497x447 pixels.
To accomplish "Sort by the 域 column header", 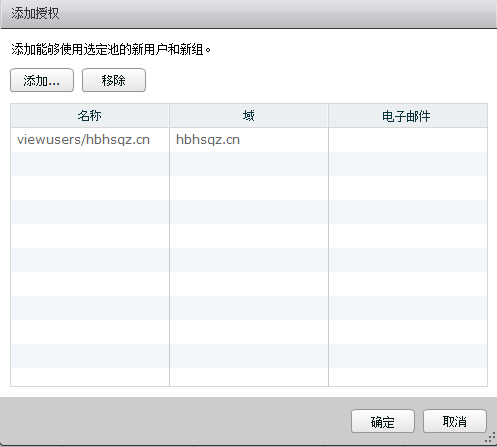I will (249, 116).
